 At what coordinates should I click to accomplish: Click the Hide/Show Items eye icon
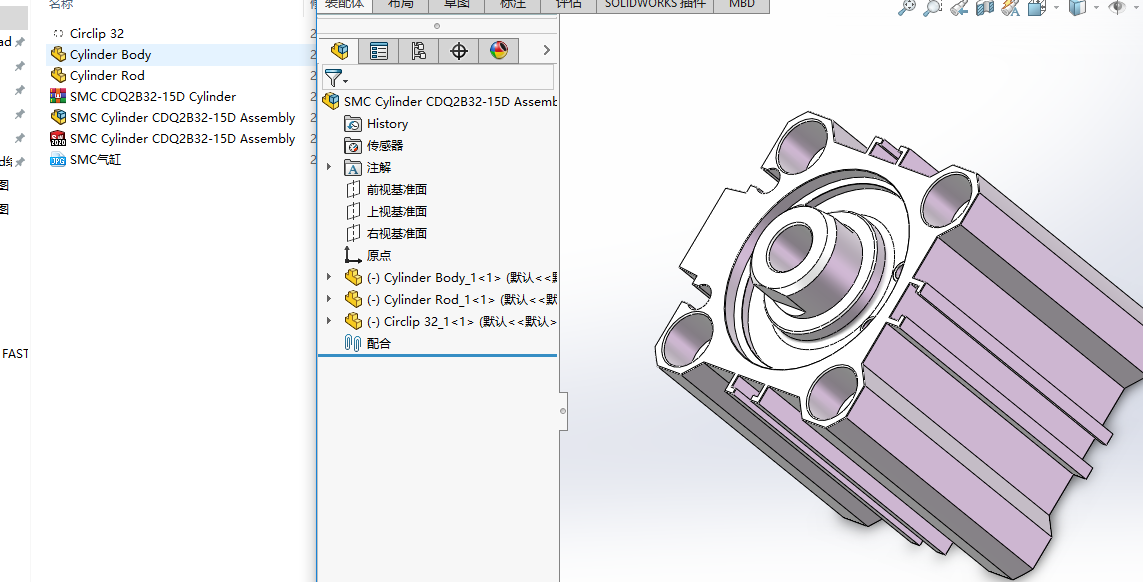pos(1116,7)
